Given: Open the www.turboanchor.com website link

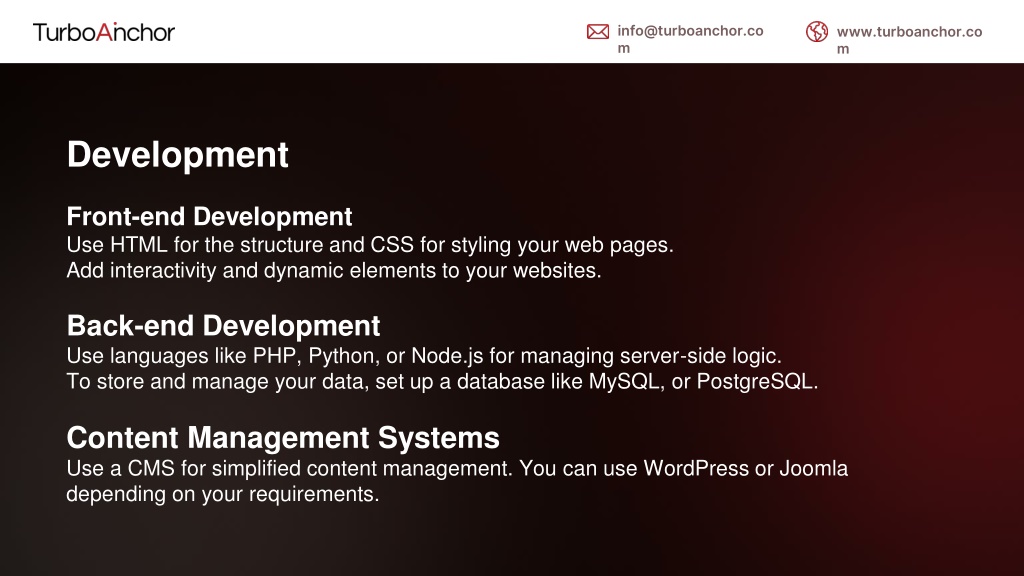Looking at the screenshot, I should pyautogui.click(x=909, y=40).
